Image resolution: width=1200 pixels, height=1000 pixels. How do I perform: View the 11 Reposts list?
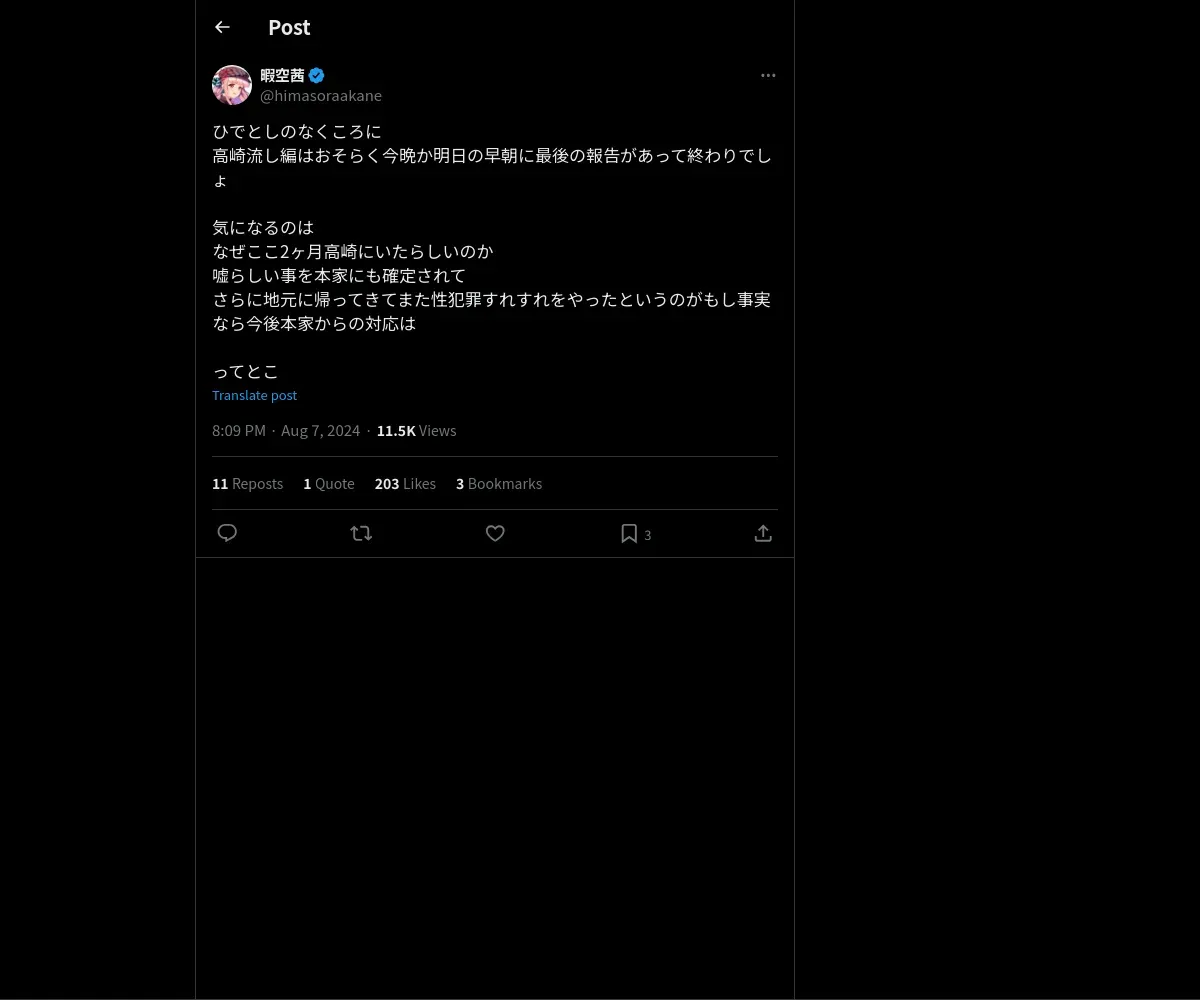pos(247,483)
